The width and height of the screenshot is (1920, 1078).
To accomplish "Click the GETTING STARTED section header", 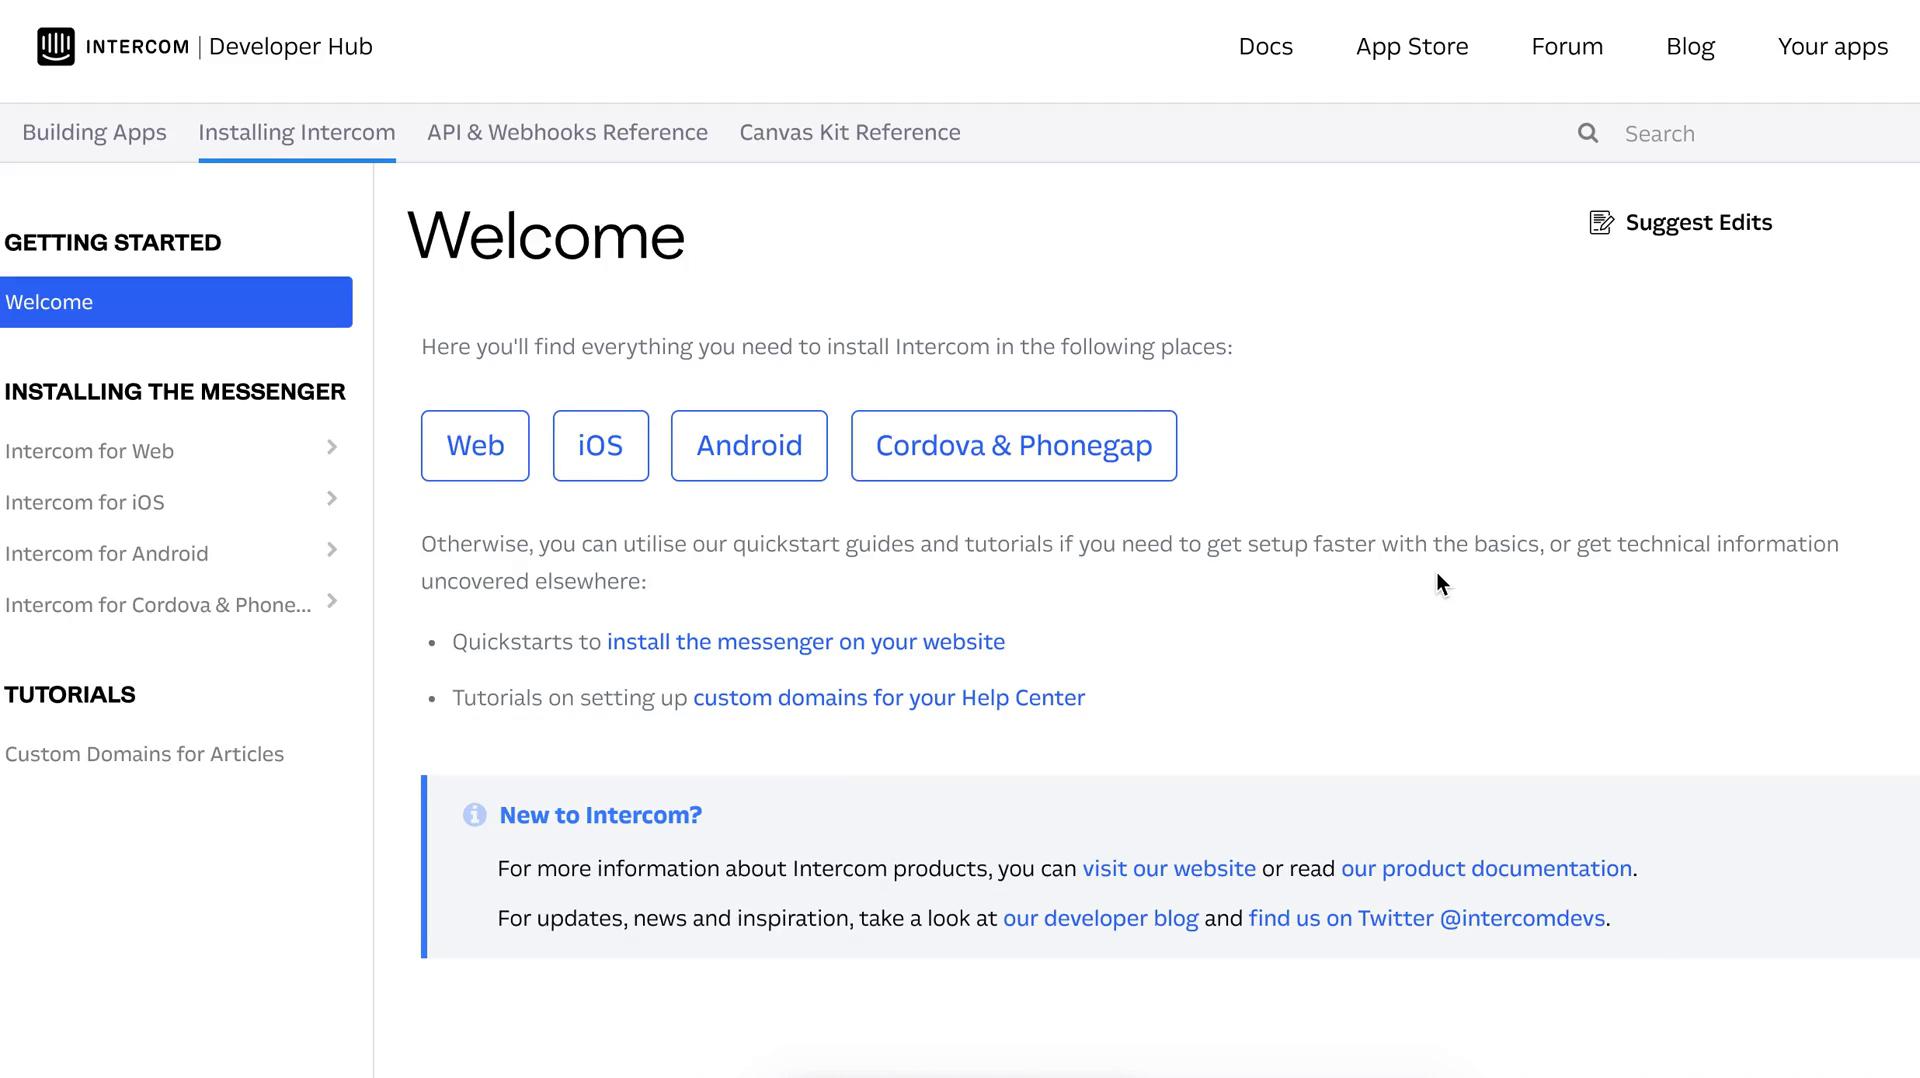I will [113, 242].
